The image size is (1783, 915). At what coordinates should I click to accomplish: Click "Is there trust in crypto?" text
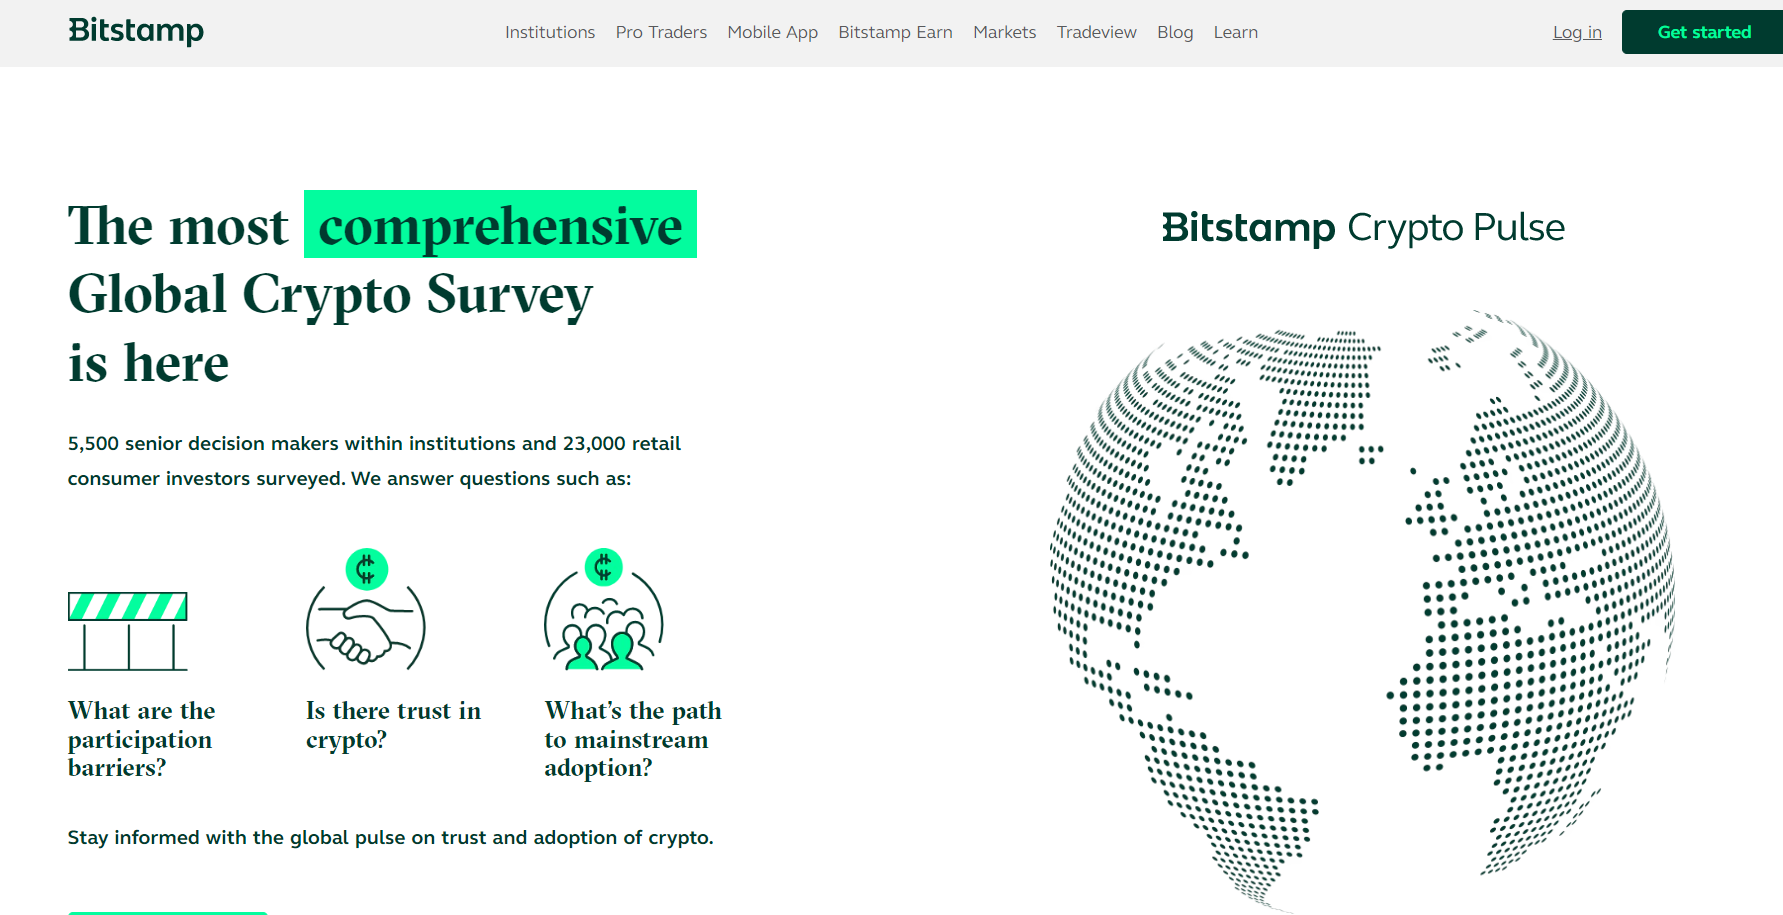click(x=393, y=725)
